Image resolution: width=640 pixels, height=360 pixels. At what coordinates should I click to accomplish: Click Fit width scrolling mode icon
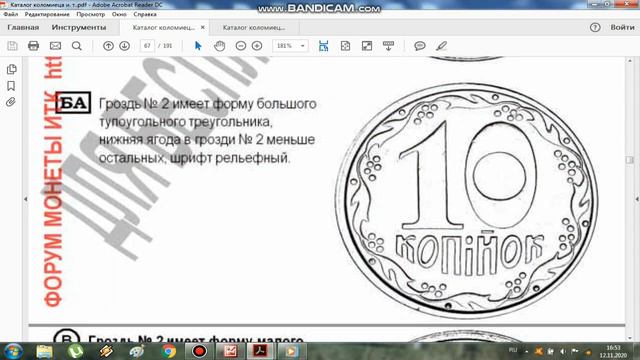[x=323, y=46]
